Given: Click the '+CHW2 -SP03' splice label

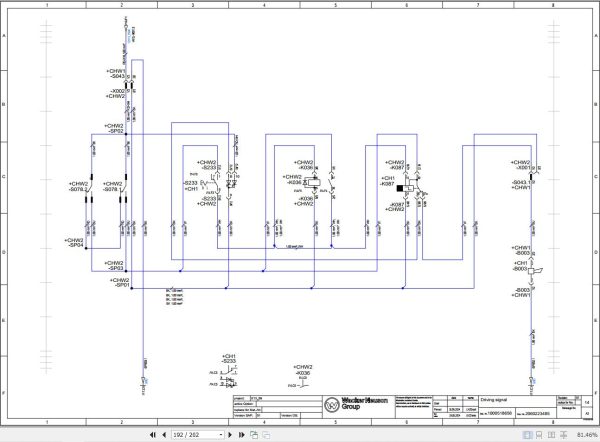Looking at the screenshot, I should pos(114,266).
